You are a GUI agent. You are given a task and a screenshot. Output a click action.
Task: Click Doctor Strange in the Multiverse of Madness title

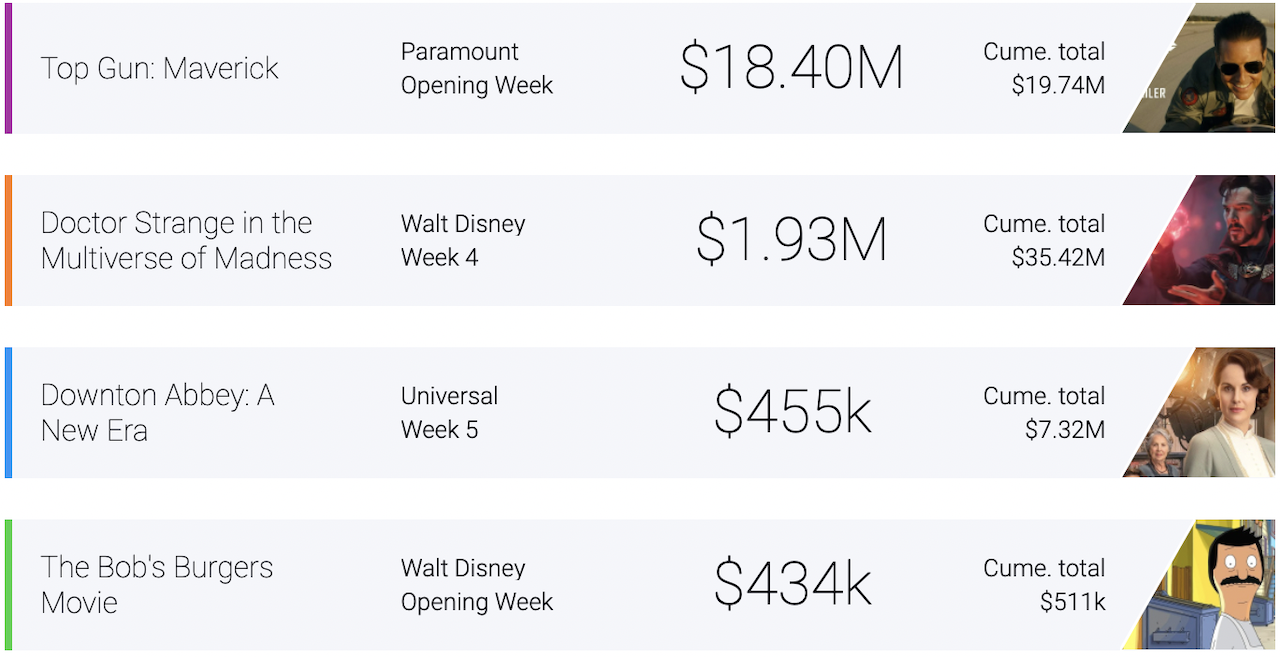click(186, 240)
